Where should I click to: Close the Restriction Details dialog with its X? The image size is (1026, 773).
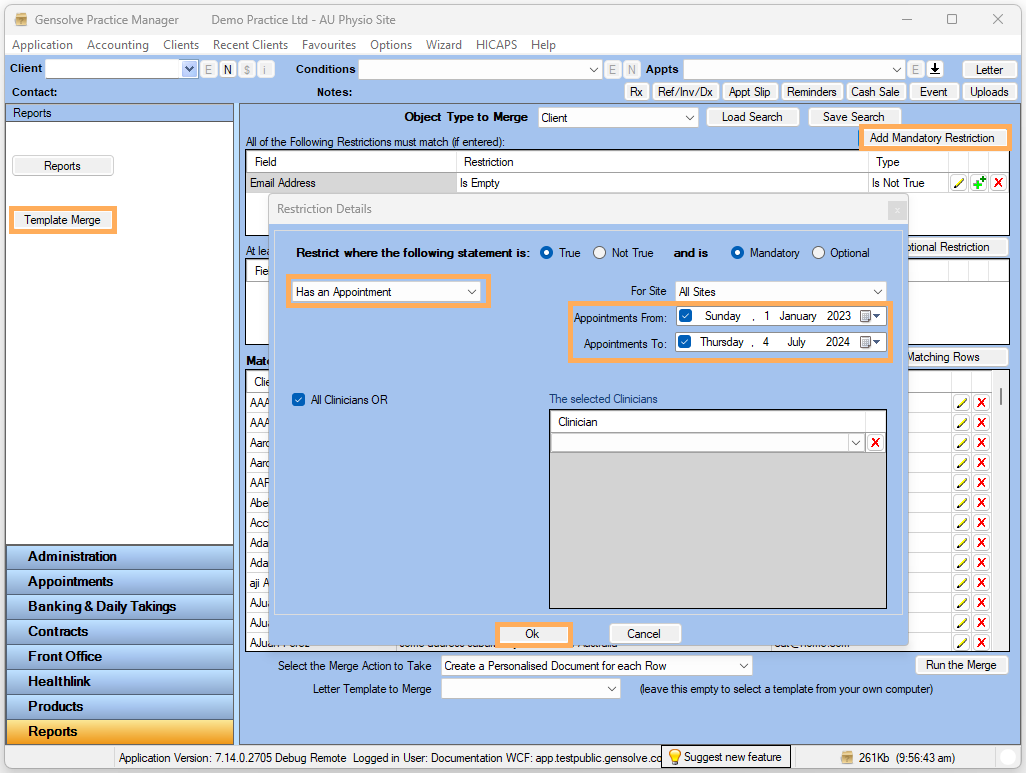click(x=897, y=210)
